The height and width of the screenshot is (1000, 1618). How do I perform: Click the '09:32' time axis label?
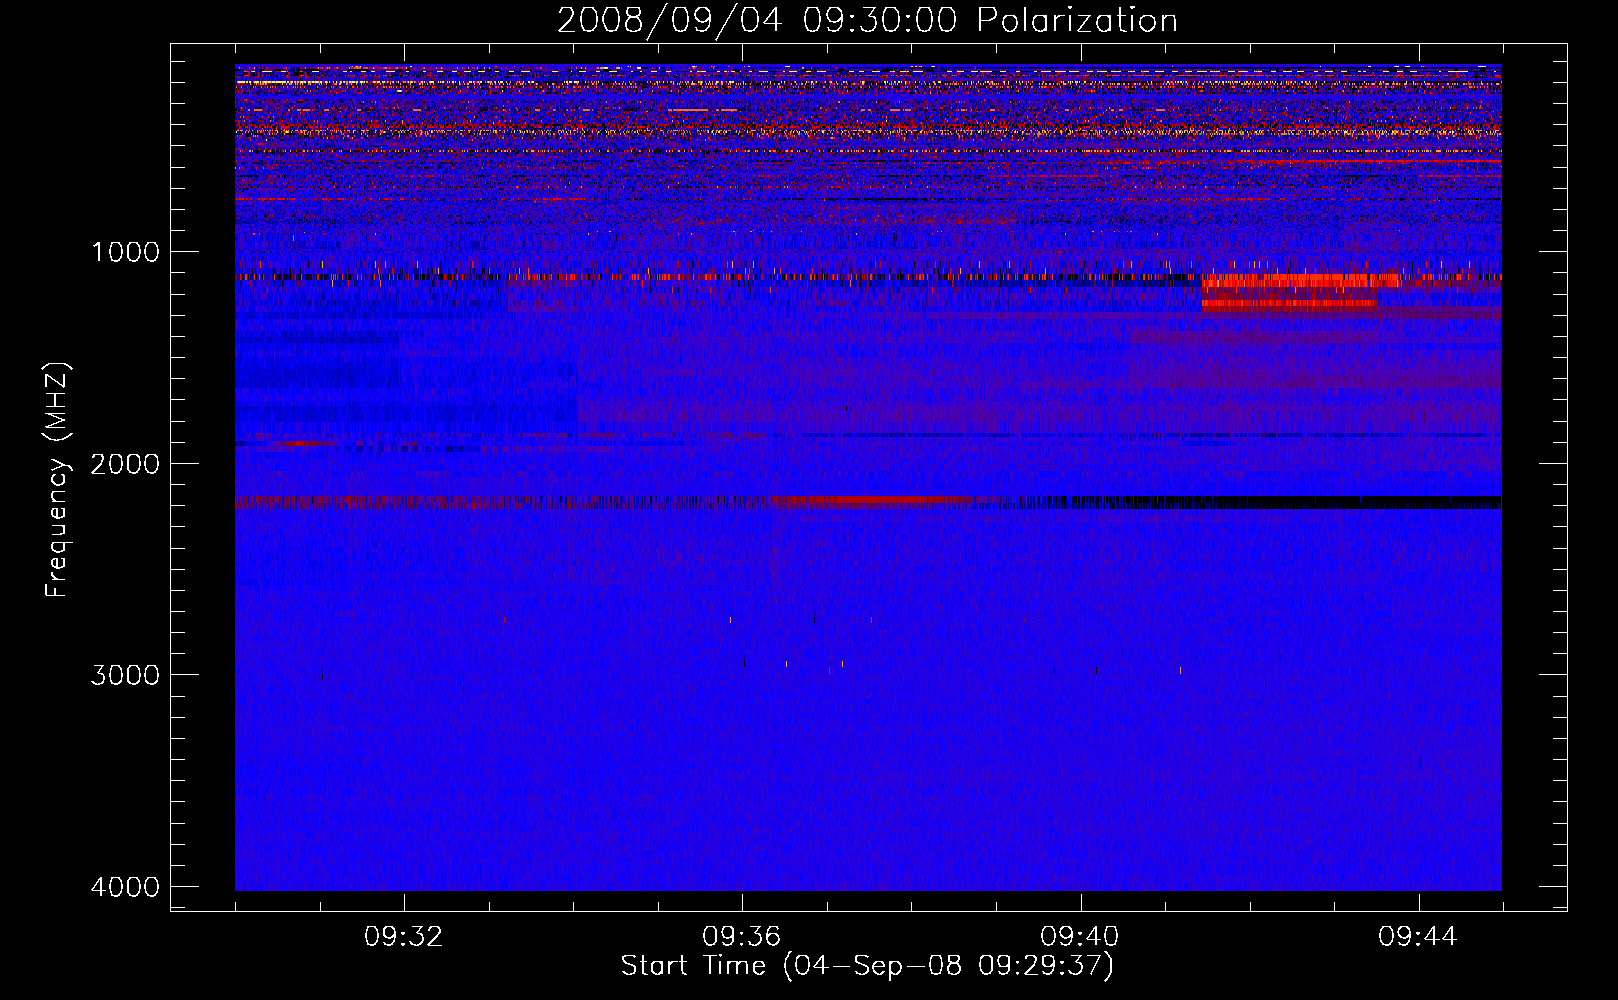point(403,937)
